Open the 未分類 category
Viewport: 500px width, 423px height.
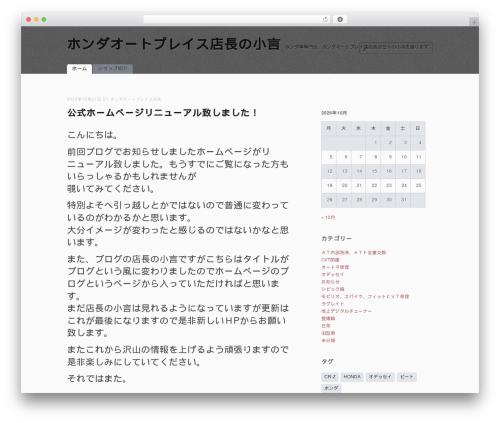coord(328,341)
